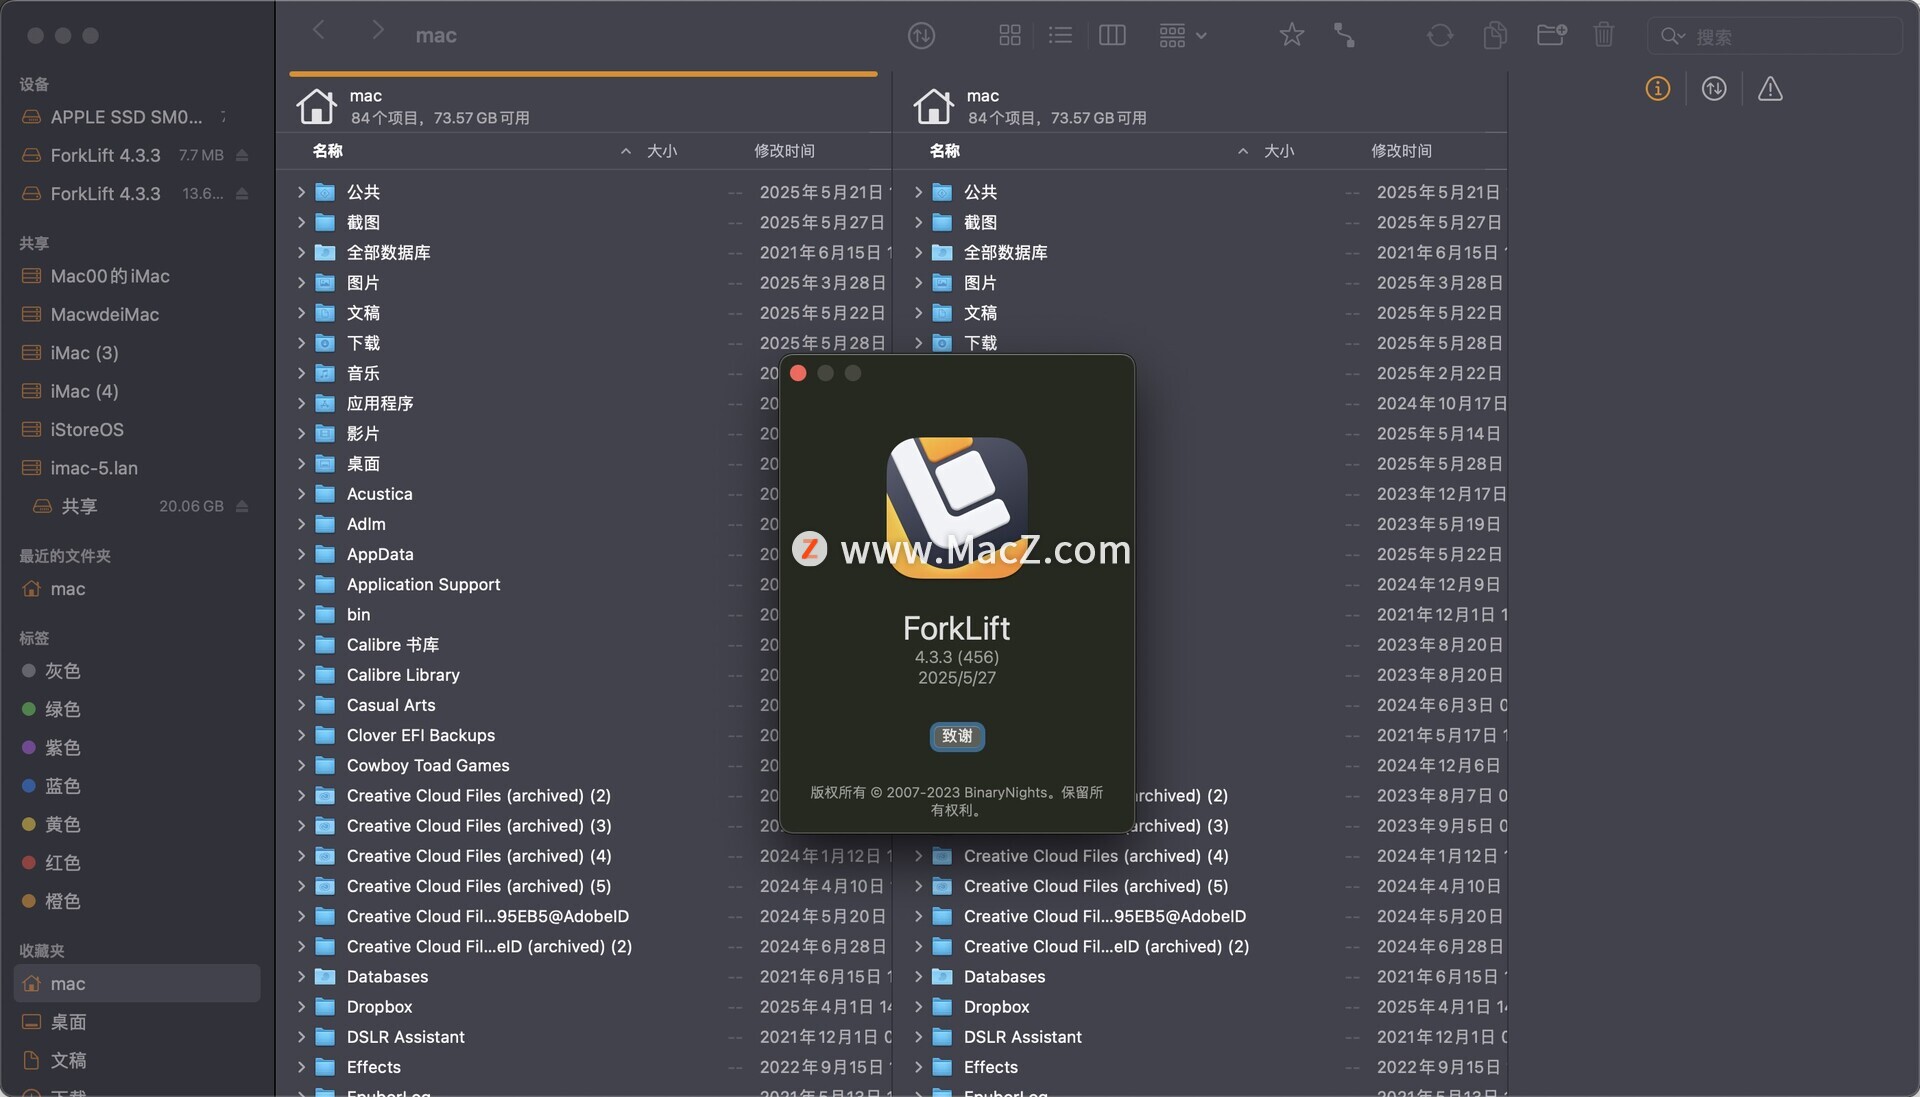This screenshot has height=1097, width=1920.
Task: Expand Dropbox folder in the left pane
Action: tap(301, 1007)
